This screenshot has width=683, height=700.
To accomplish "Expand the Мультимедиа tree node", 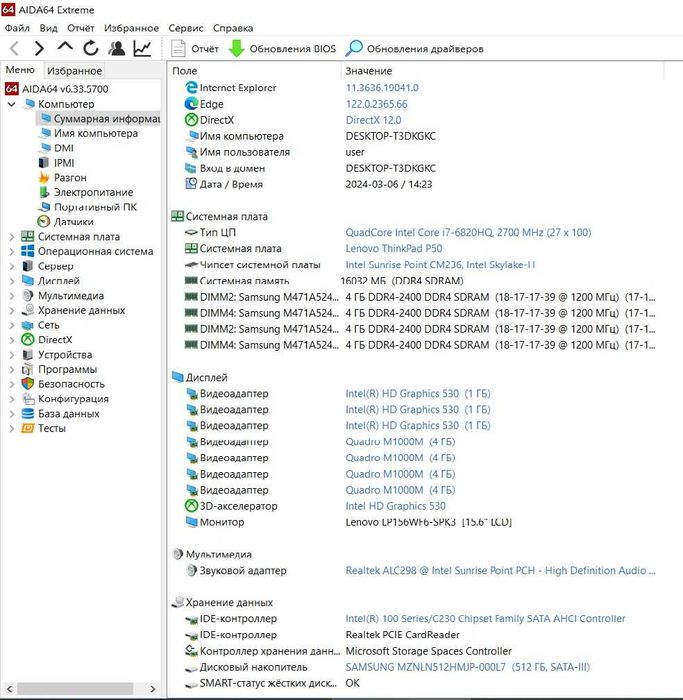I will [x=12, y=296].
